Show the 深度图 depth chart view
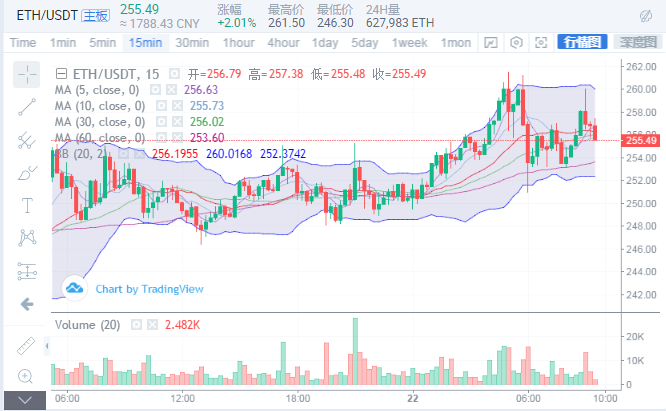Screen dimensions: 666x411 click(x=638, y=42)
